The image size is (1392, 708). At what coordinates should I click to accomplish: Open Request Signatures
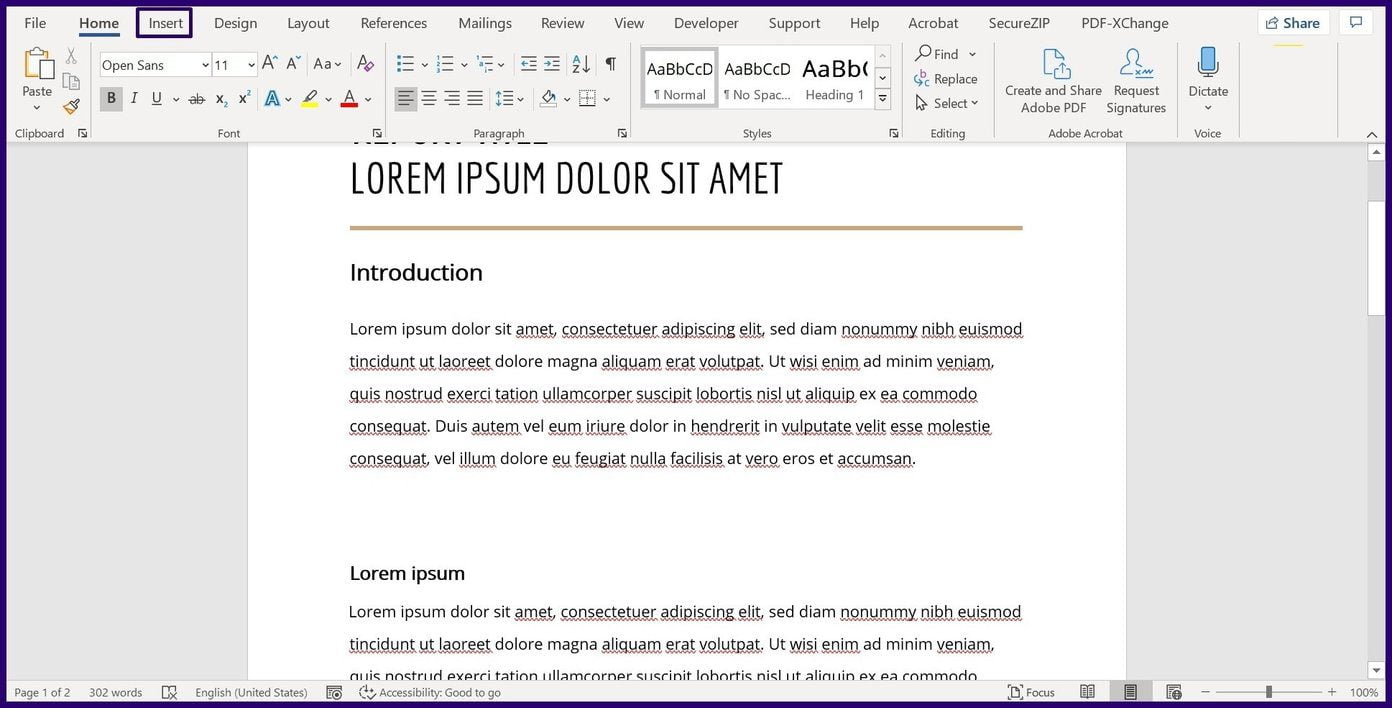[1135, 80]
